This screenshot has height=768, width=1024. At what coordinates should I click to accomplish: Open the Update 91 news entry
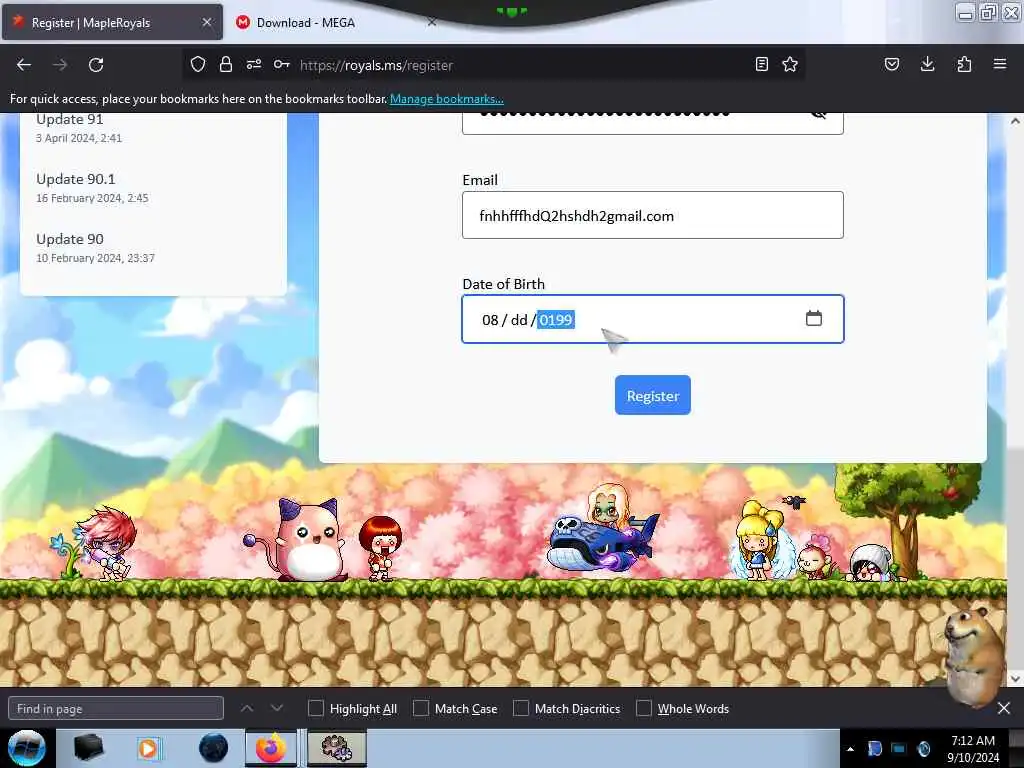70,119
